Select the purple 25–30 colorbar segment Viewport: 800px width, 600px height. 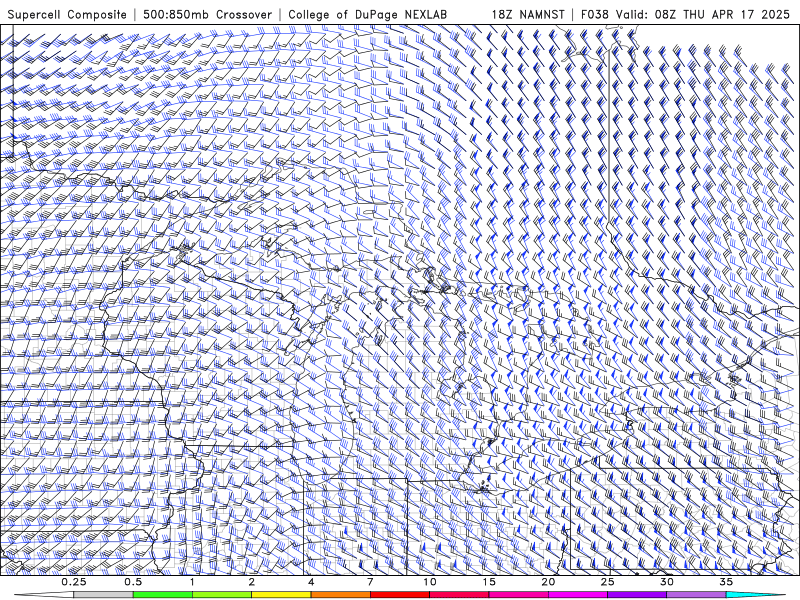pos(637,595)
